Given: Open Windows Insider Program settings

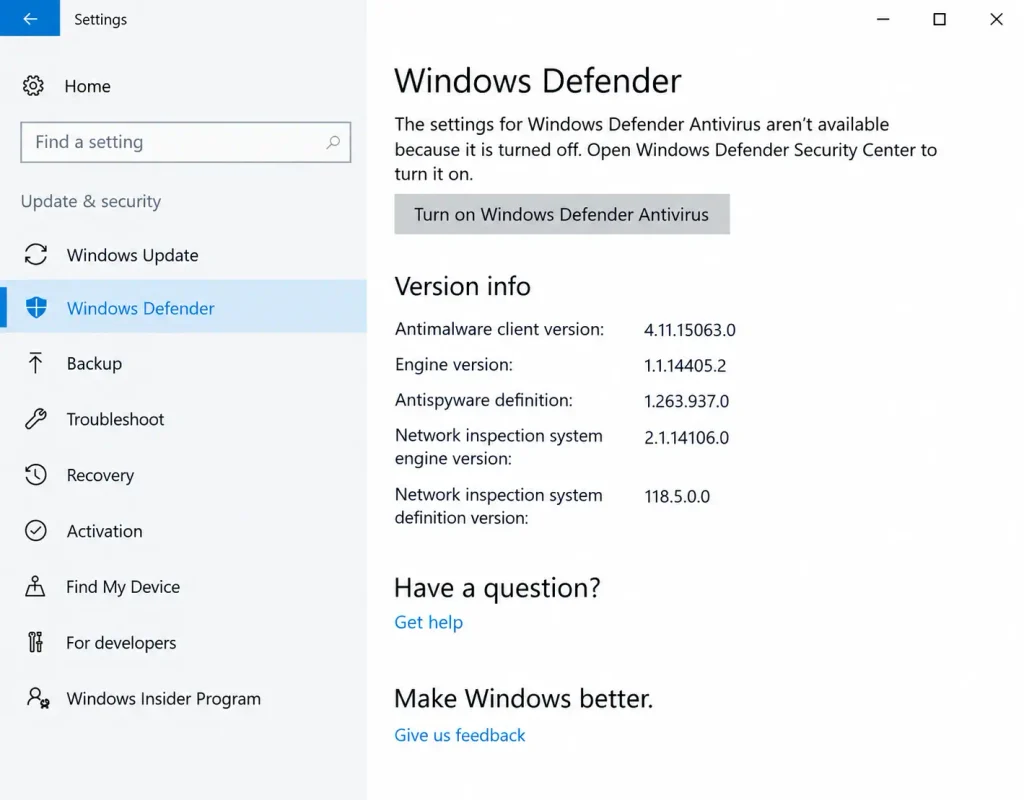Looking at the screenshot, I should (x=163, y=699).
